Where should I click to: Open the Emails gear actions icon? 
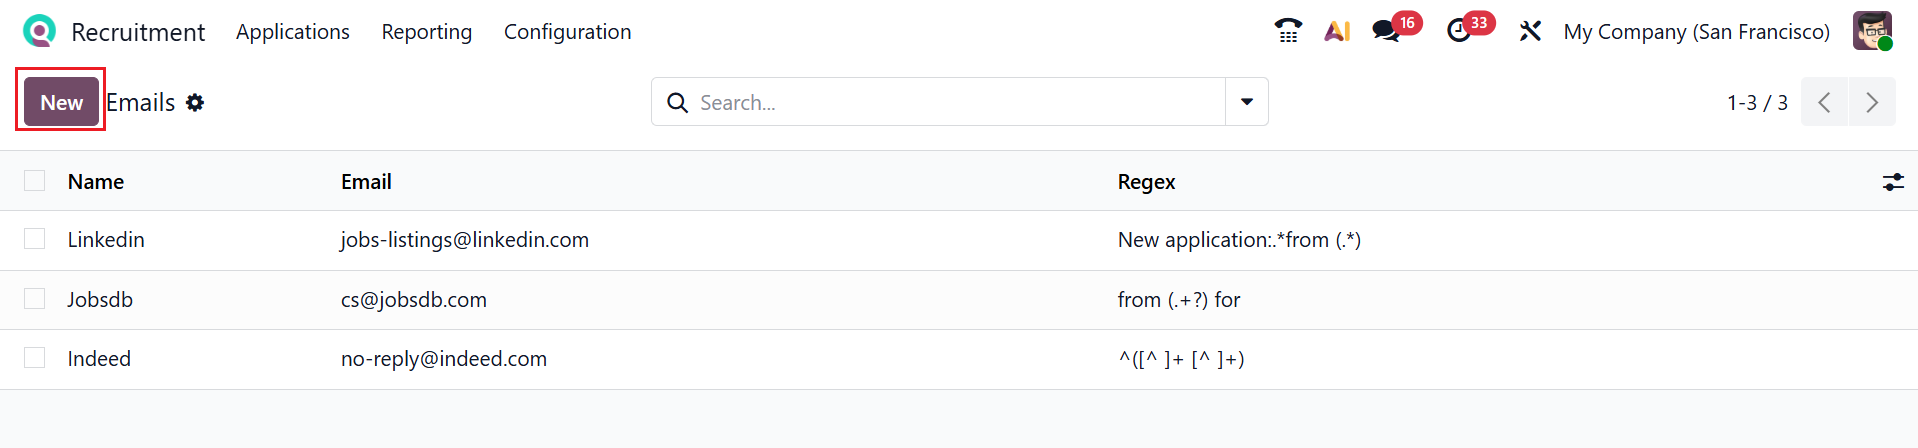tap(195, 102)
